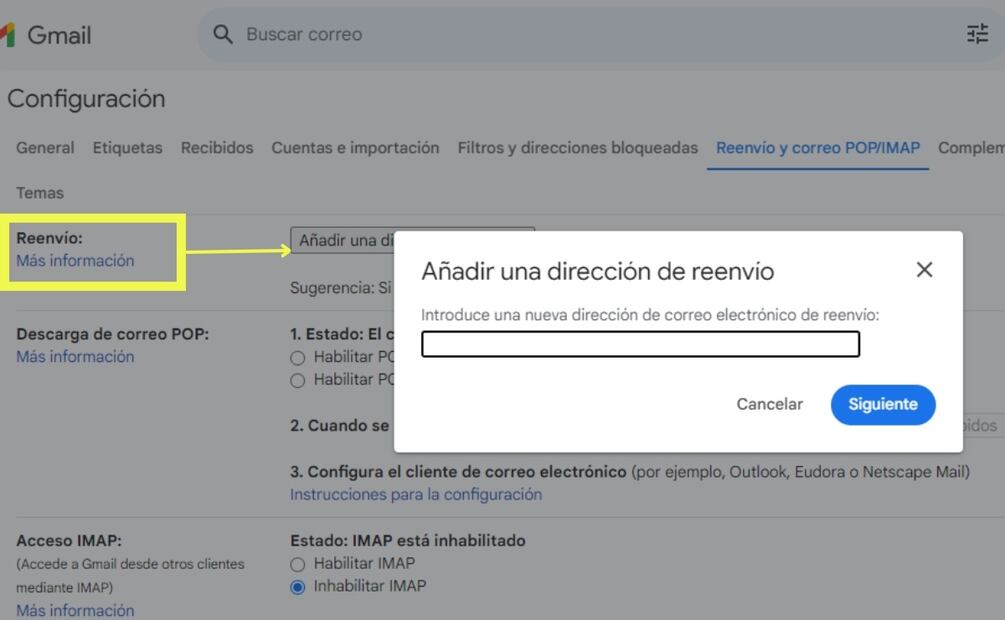1005x620 pixels.
Task: Close the forwarding address dialog with the X
Action: pyautogui.click(x=923, y=269)
